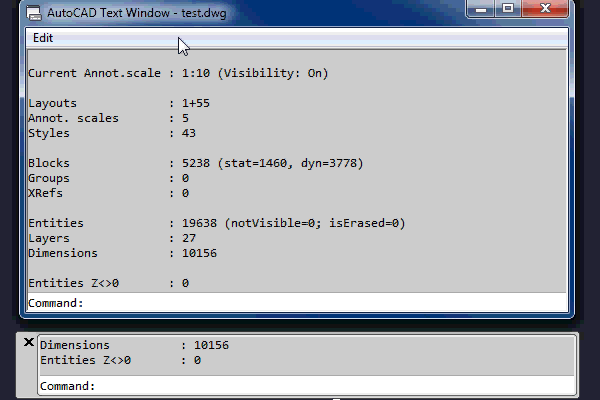Open the Edit menu
The width and height of the screenshot is (600, 400).
point(43,38)
